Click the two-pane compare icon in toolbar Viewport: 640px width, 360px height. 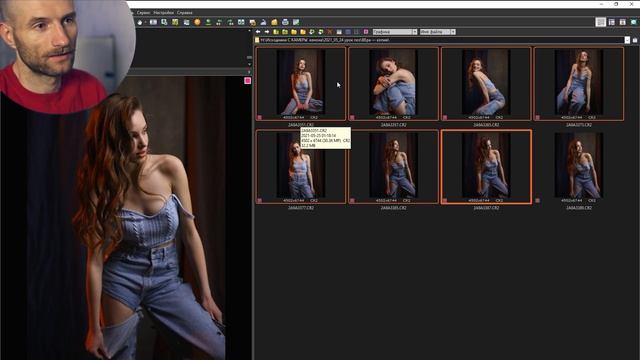tap(241, 22)
